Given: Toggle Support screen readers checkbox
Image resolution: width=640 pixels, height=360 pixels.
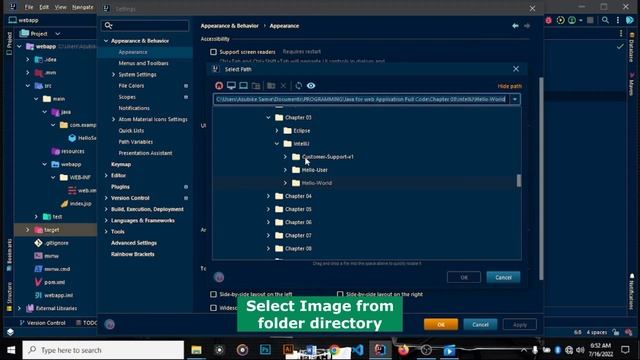Looking at the screenshot, I should pyautogui.click(x=213, y=52).
